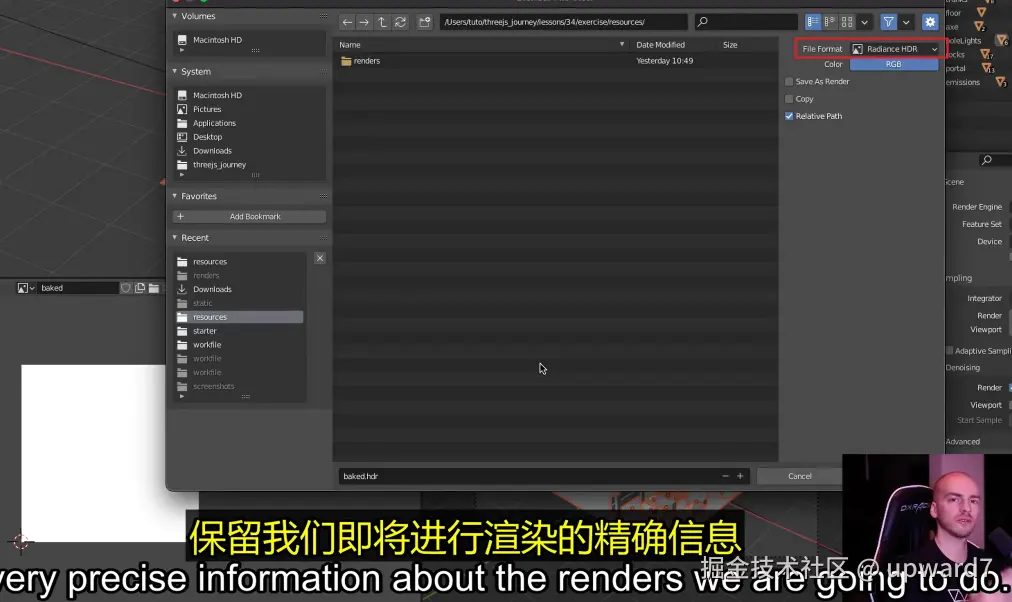Collapse the Recent panel
This screenshot has height=602, width=1012.
[x=174, y=237]
